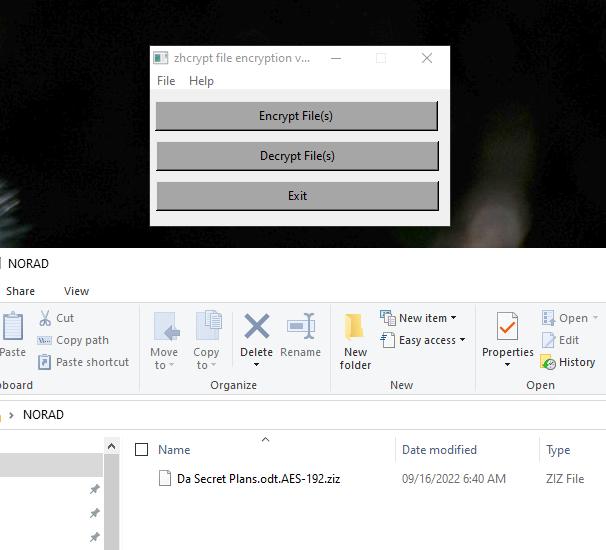The image size is (606, 550).
Task: Click the Move to icon
Action: [167, 327]
